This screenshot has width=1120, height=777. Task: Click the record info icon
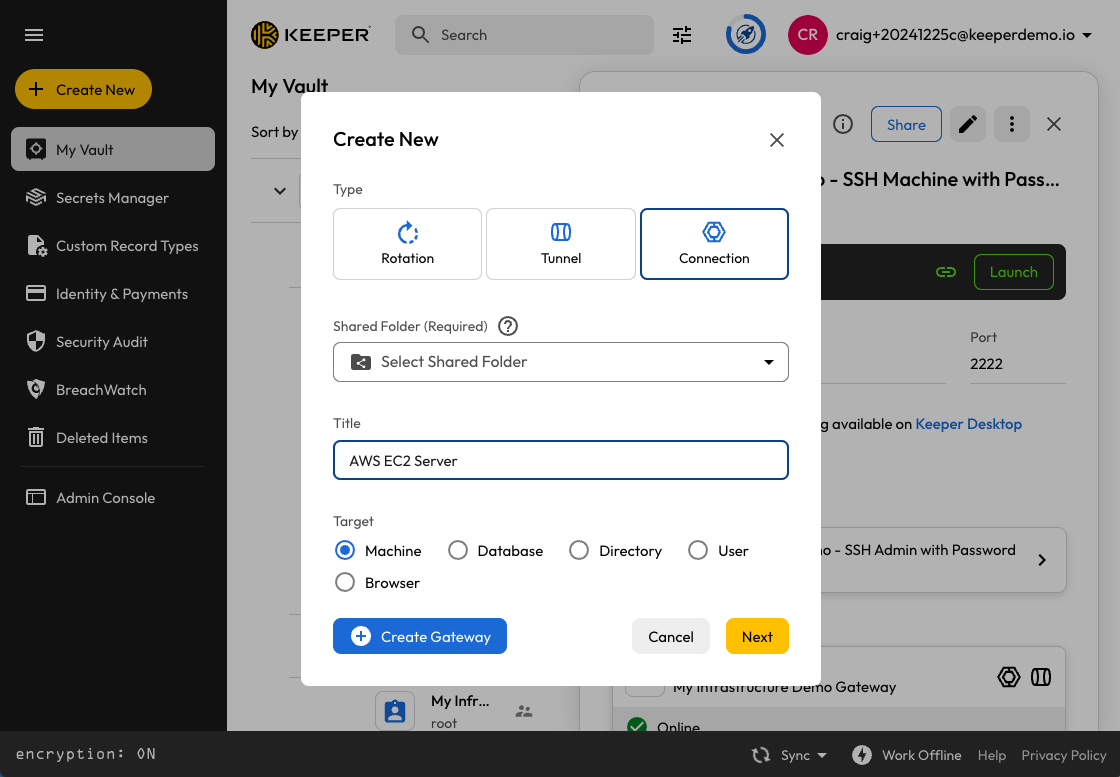843,124
